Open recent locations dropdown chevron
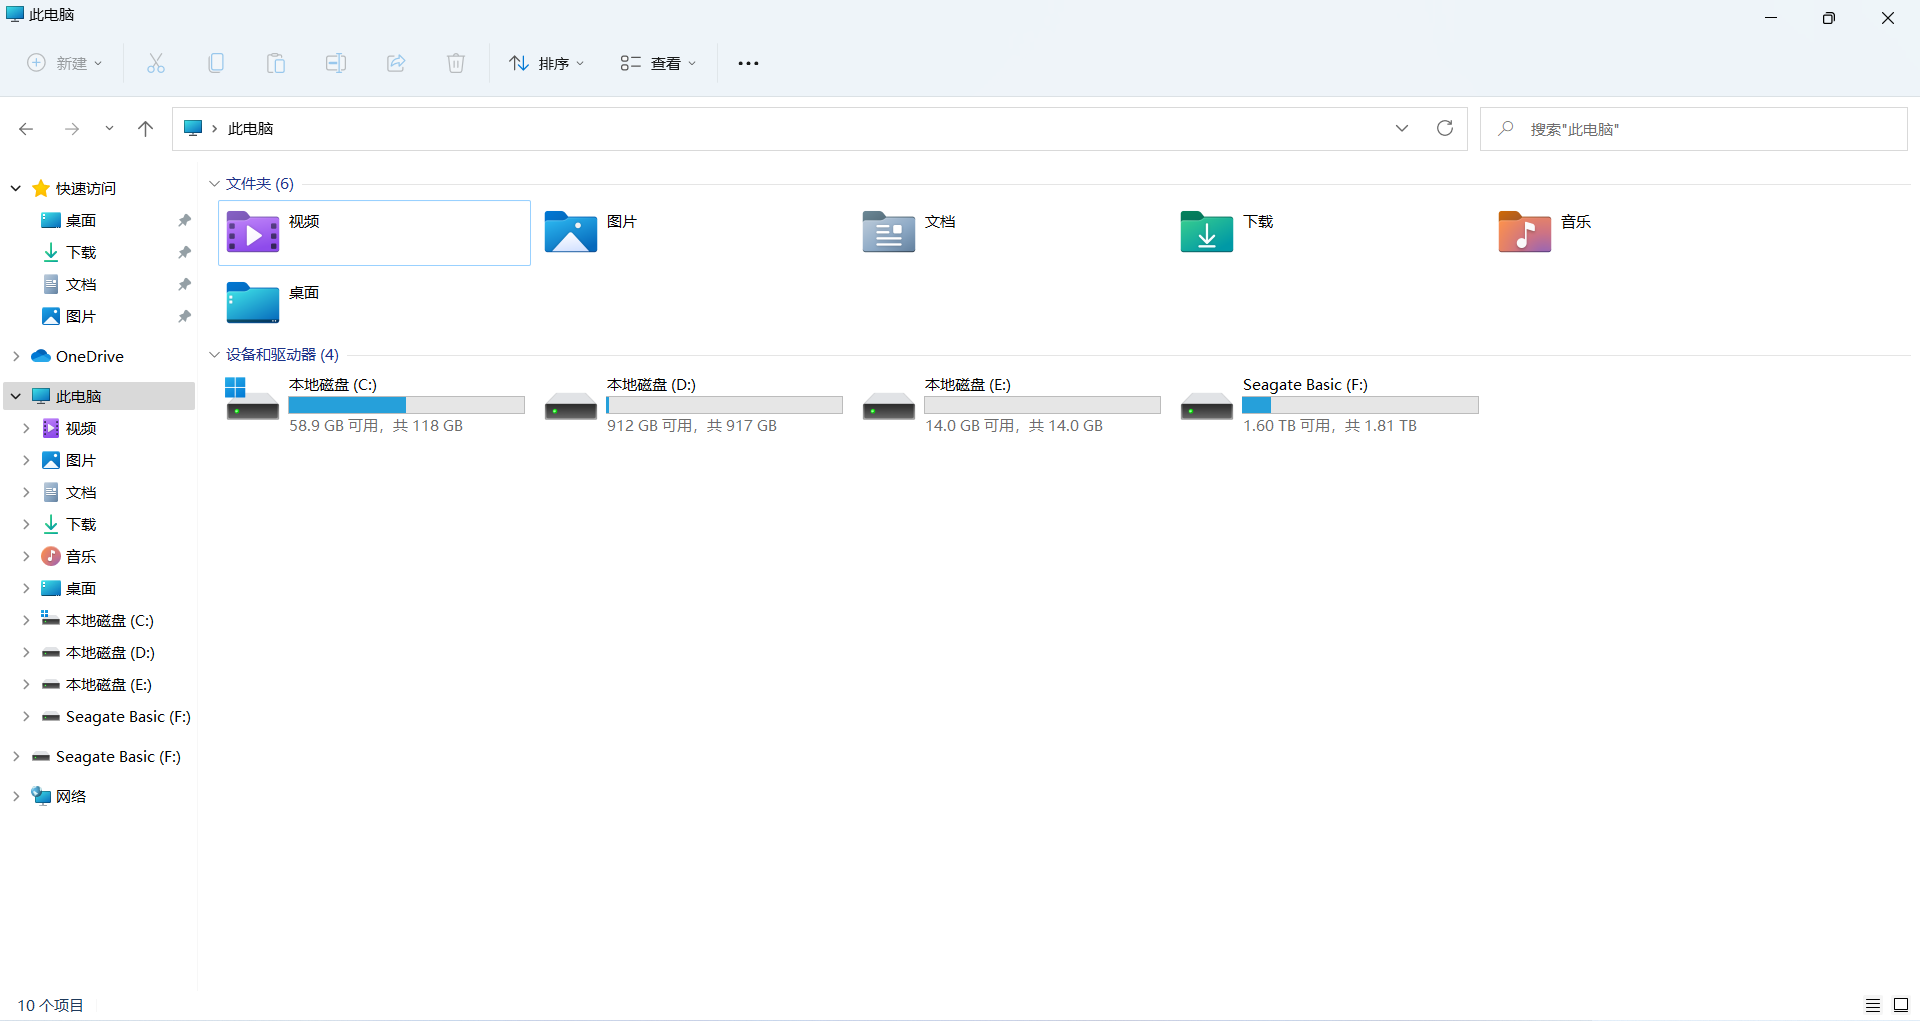This screenshot has width=1920, height=1021. [109, 129]
